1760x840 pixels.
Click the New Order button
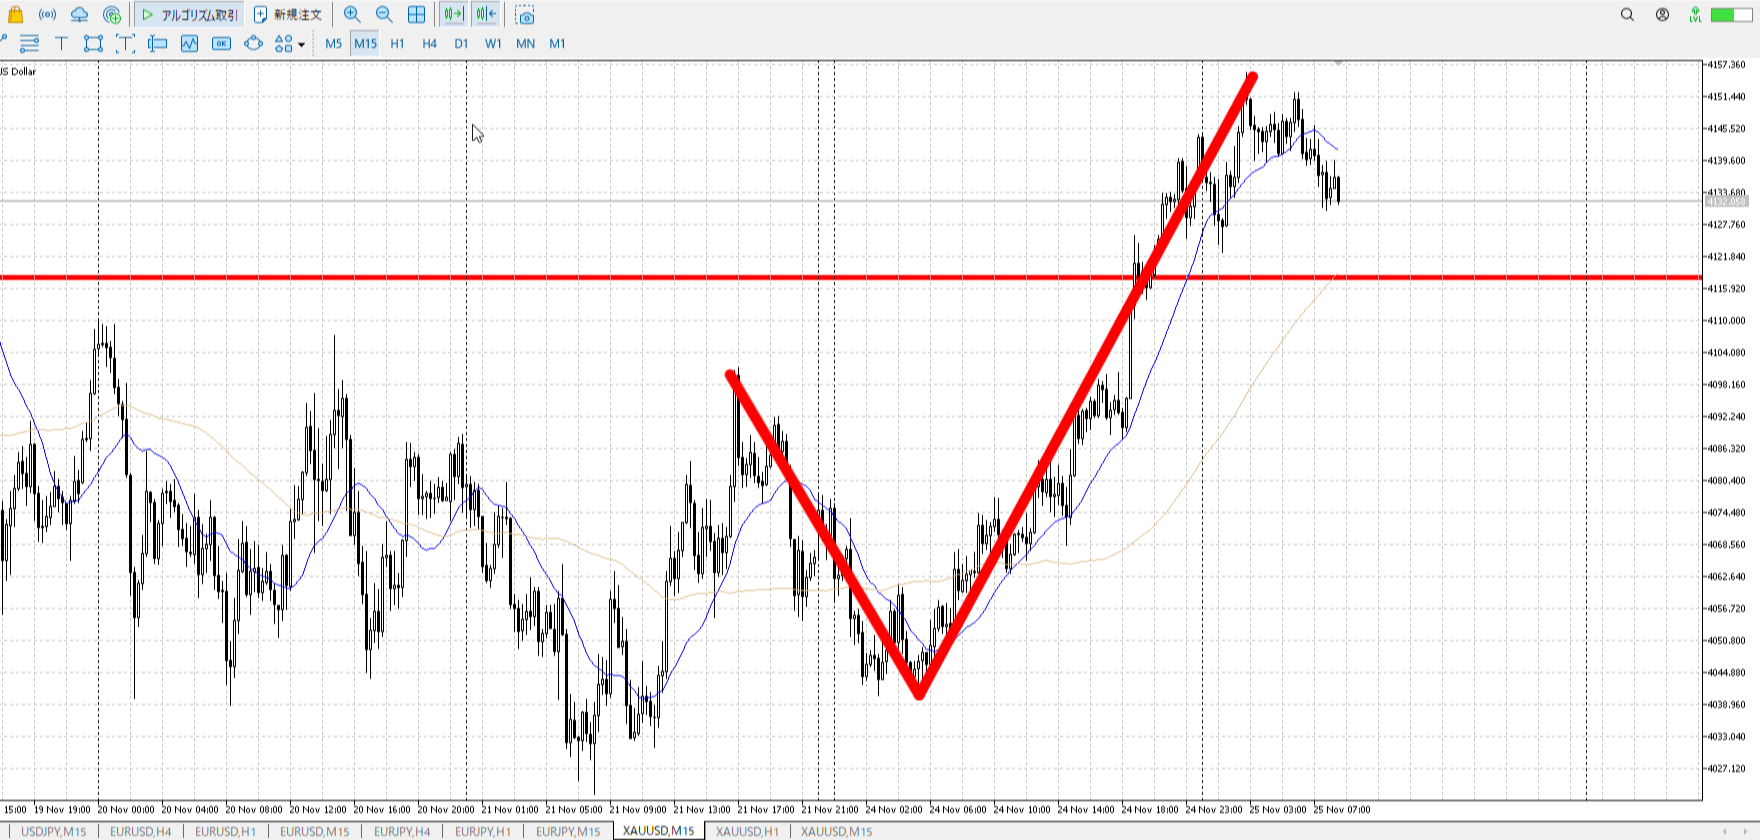[x=288, y=14]
